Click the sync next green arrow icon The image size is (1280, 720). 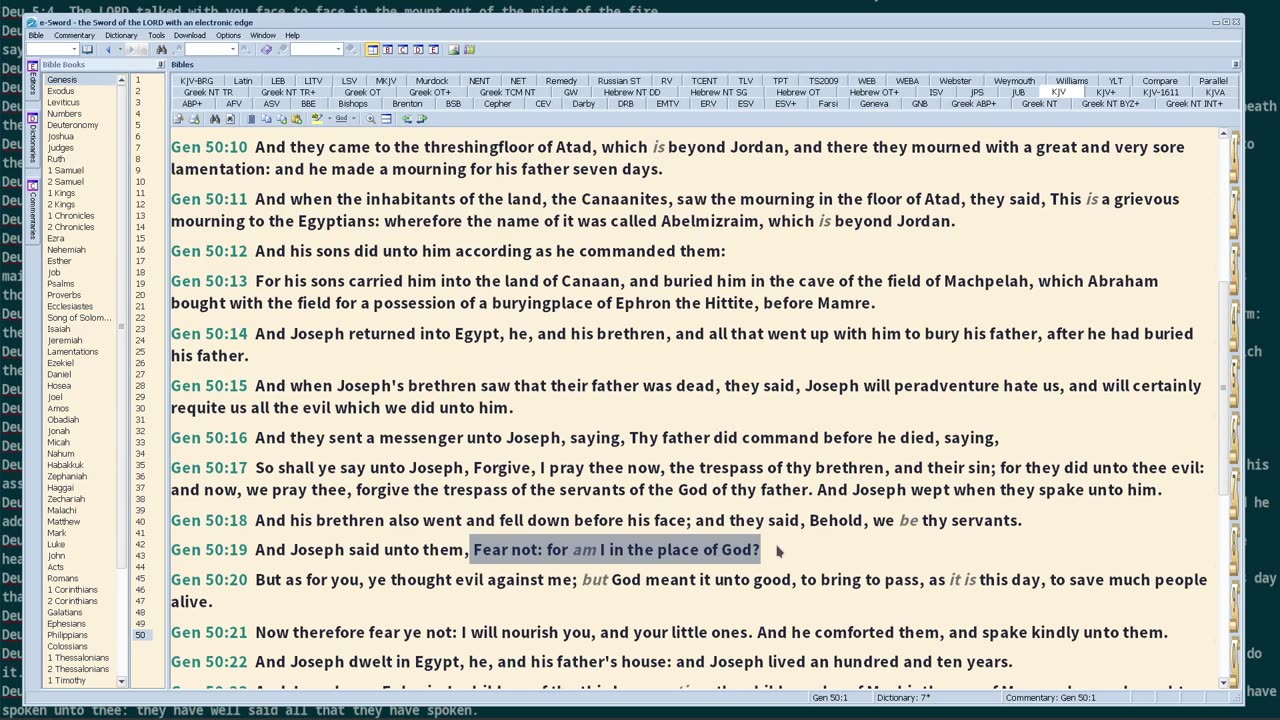pos(422,119)
